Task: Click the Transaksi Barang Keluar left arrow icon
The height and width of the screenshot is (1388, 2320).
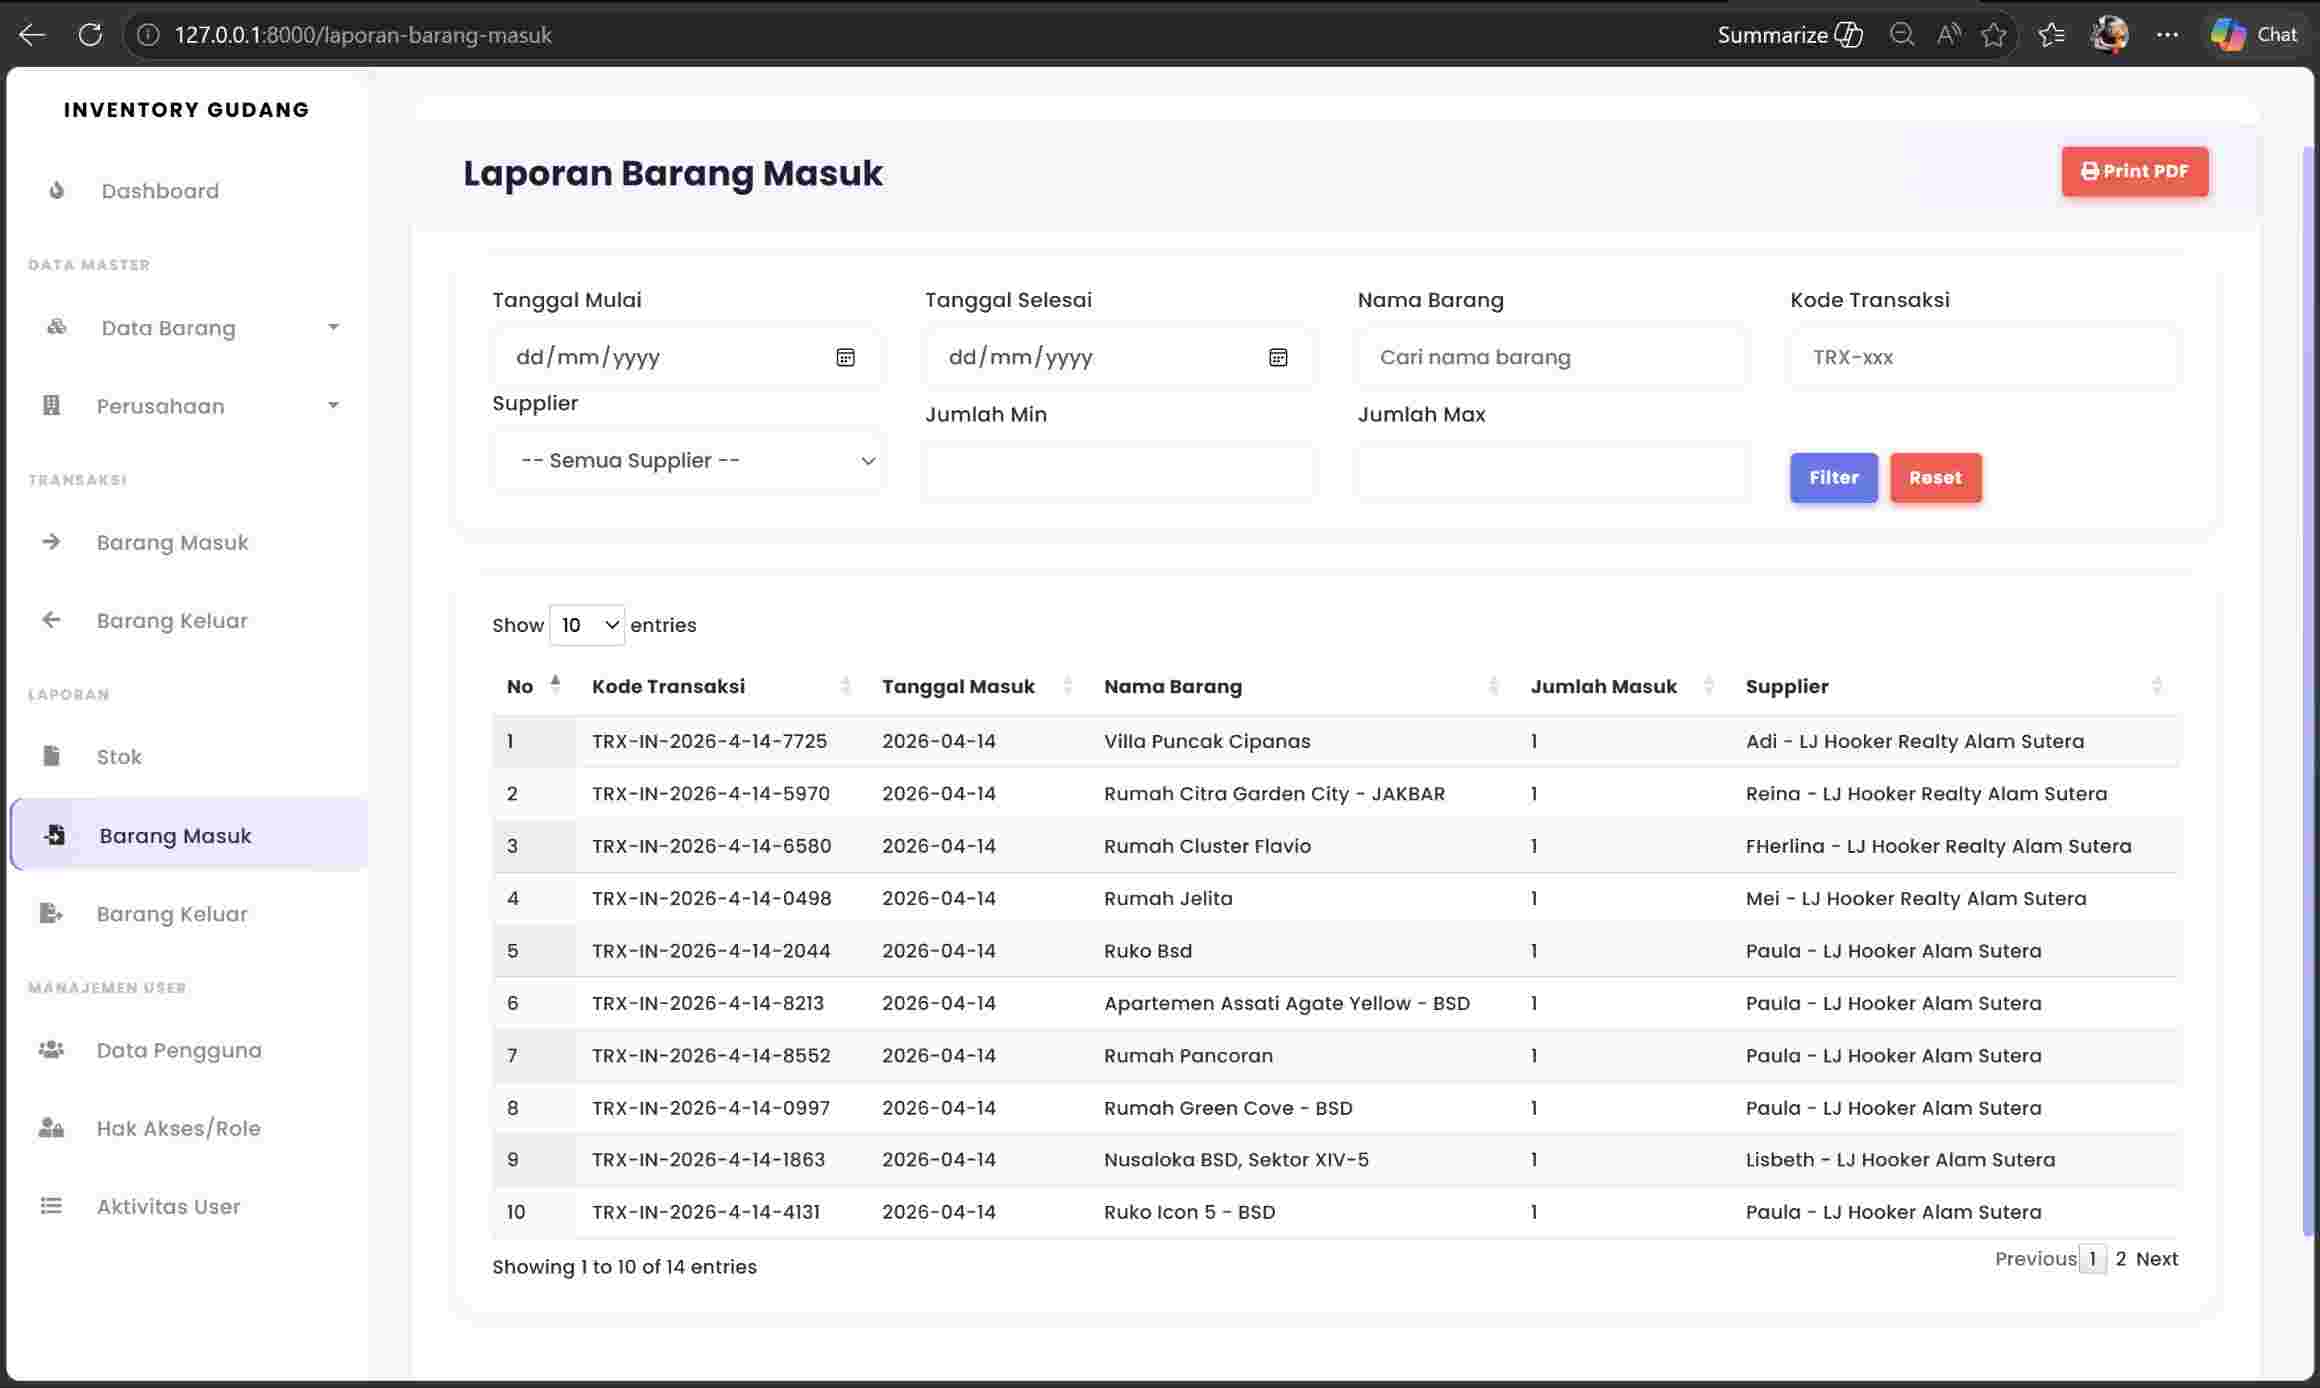Action: coord(52,620)
